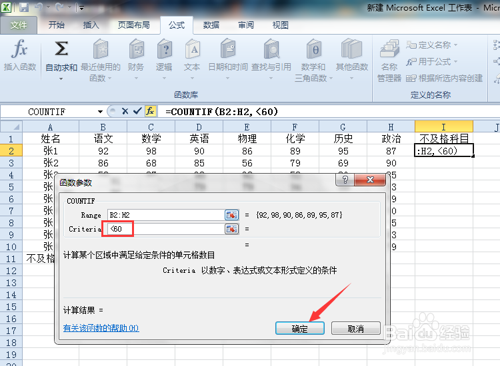This screenshot has height=366, width=500.
Task: Select column B header
Action: click(103, 127)
